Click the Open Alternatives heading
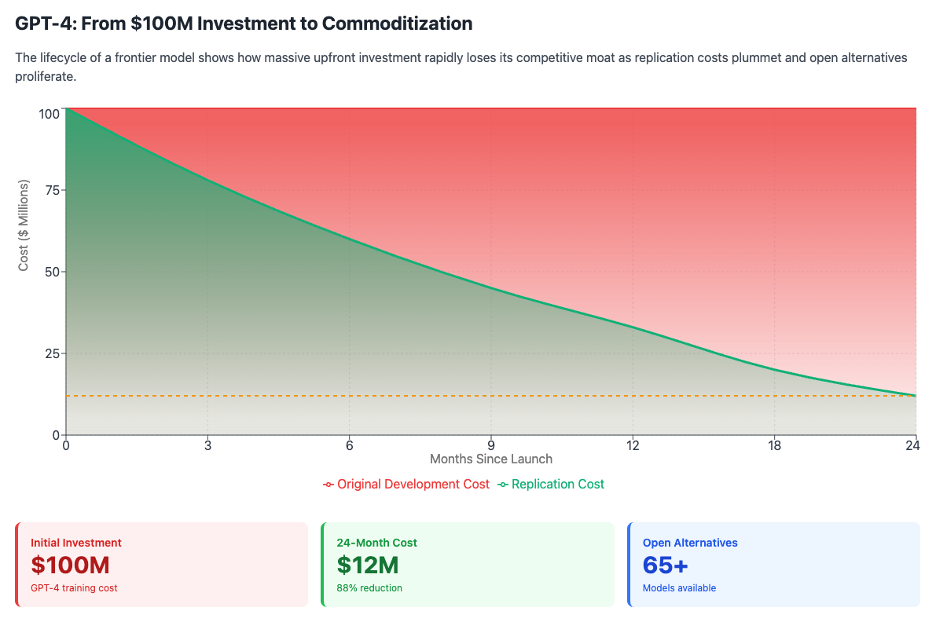 (x=690, y=543)
